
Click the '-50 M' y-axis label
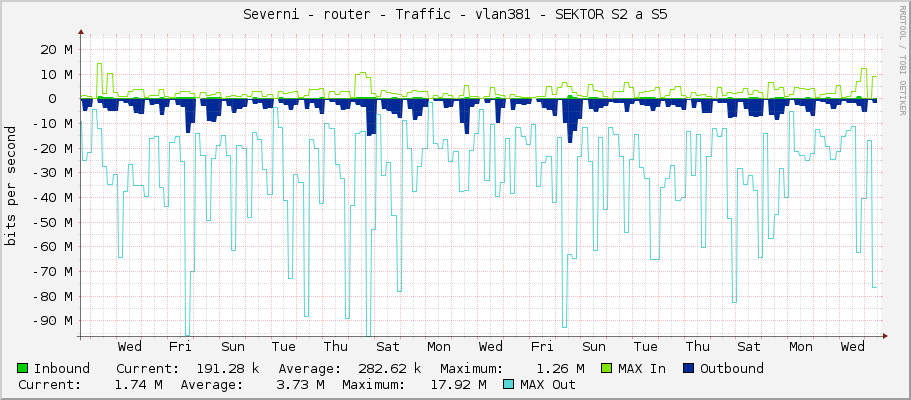[53, 222]
